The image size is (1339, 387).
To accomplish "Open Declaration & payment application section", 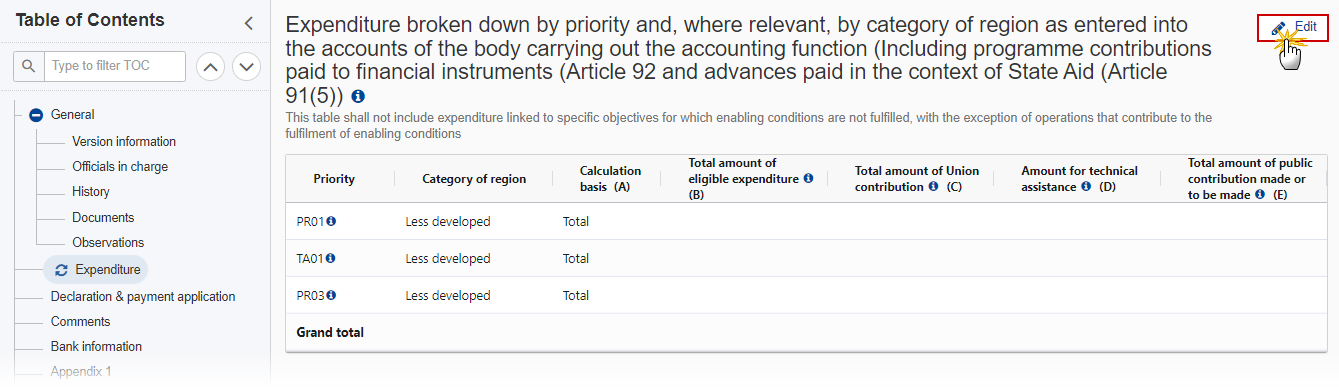I will (143, 297).
